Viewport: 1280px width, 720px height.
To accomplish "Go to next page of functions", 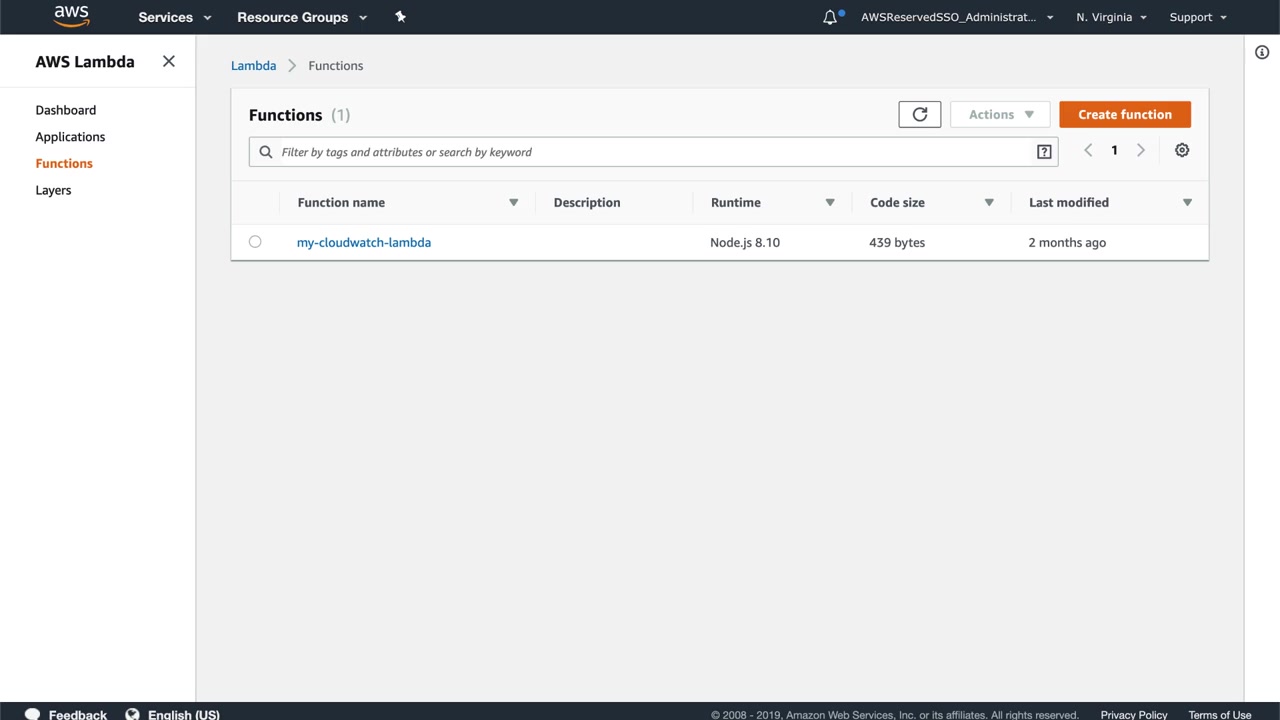I will [1140, 150].
